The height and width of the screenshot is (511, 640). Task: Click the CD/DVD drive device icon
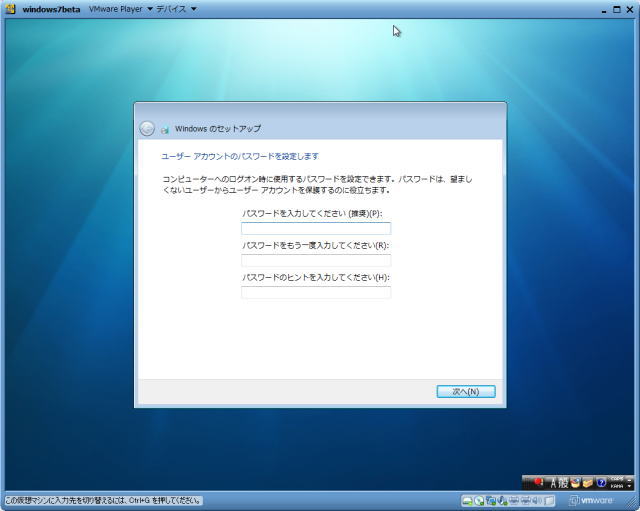[479, 501]
